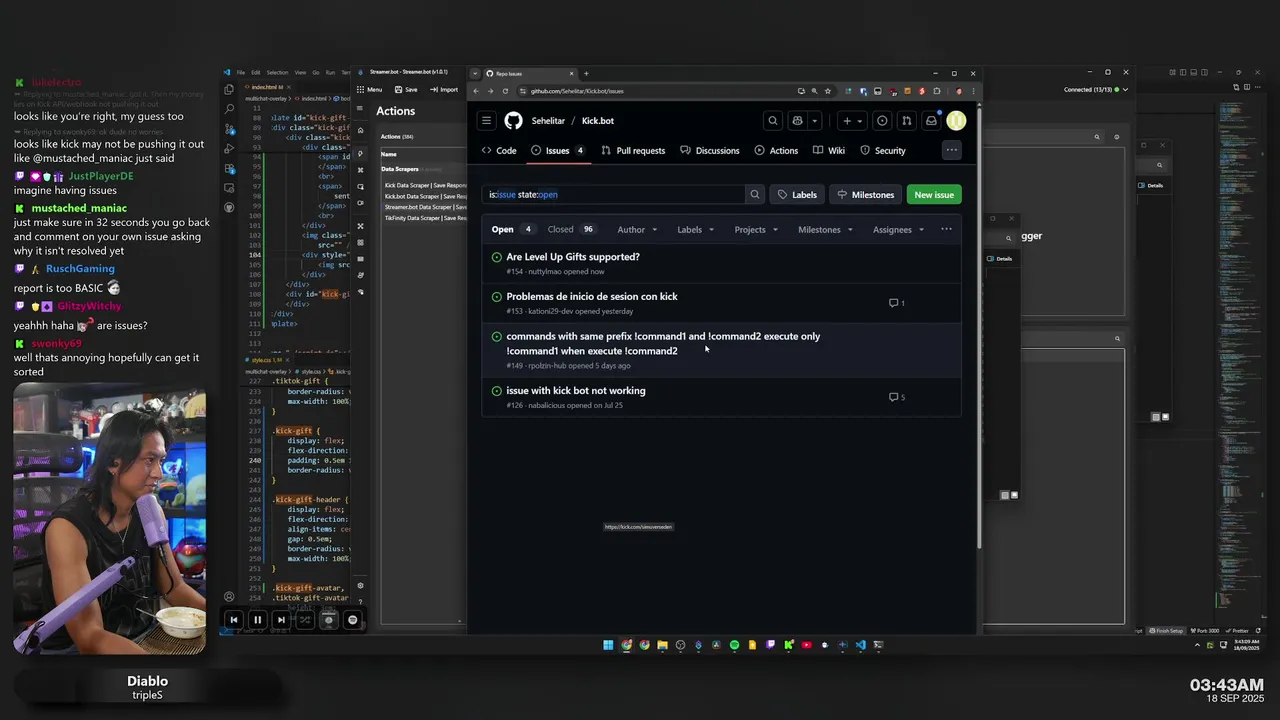
Task: Open the Milestones button with the signpost icon beside the search bar
Action: coord(866,195)
